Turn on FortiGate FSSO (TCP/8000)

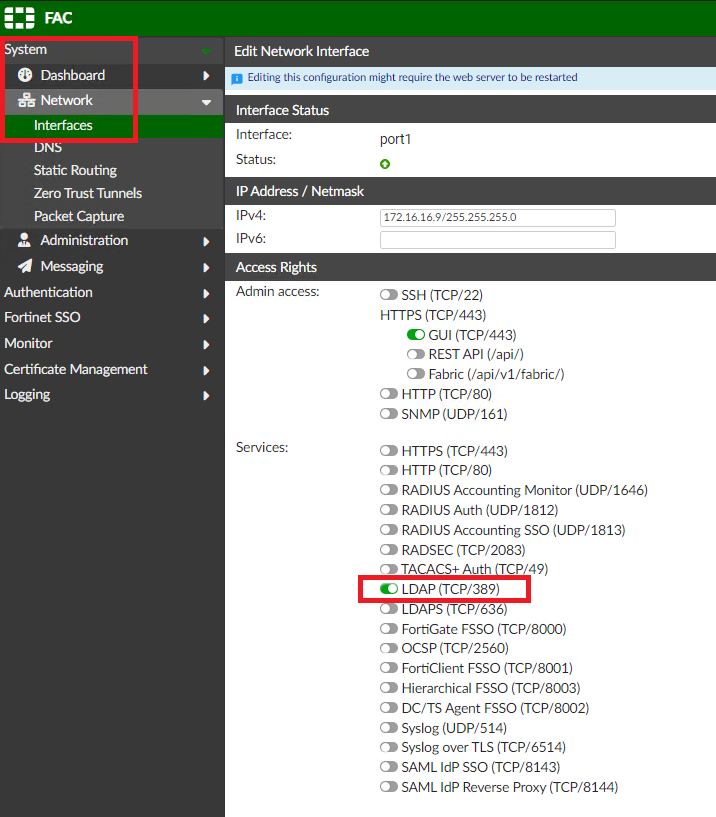pyautogui.click(x=389, y=629)
